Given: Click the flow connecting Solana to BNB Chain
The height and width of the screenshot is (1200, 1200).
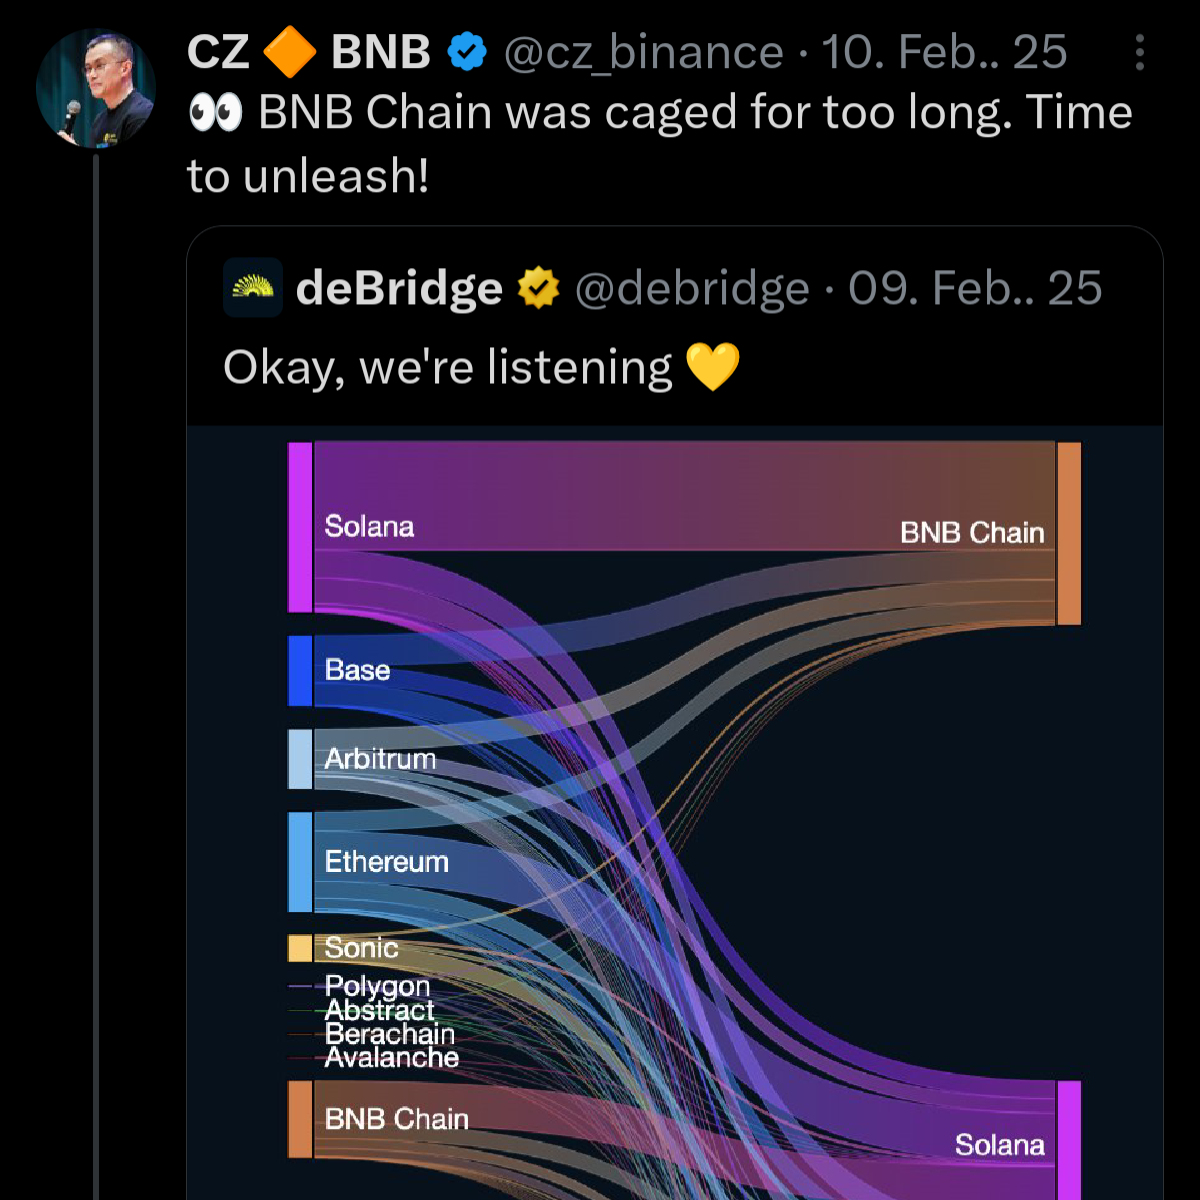Looking at the screenshot, I should pos(680,490).
